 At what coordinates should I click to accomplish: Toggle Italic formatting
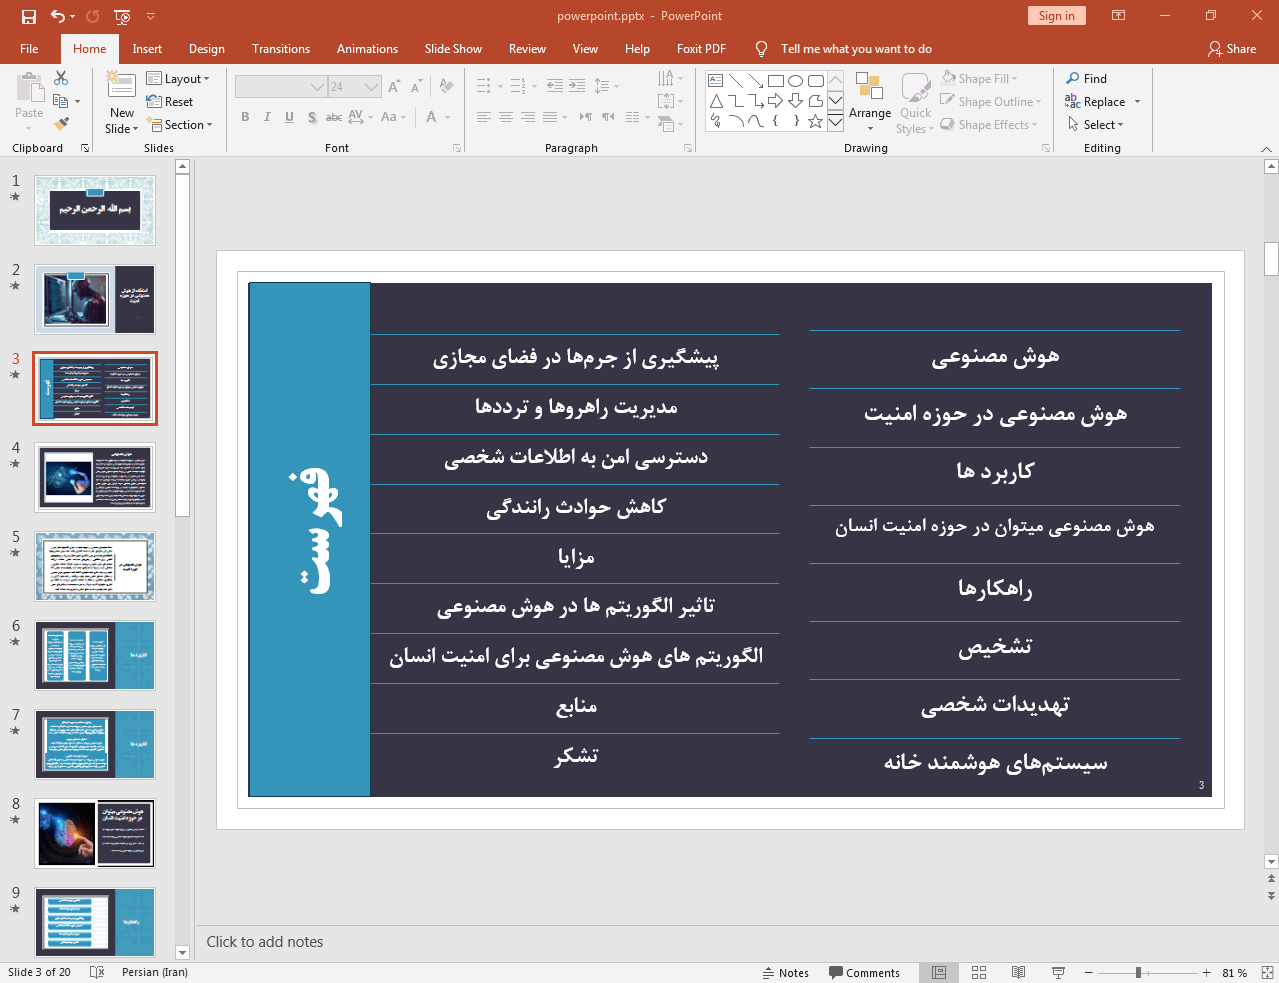click(x=267, y=117)
